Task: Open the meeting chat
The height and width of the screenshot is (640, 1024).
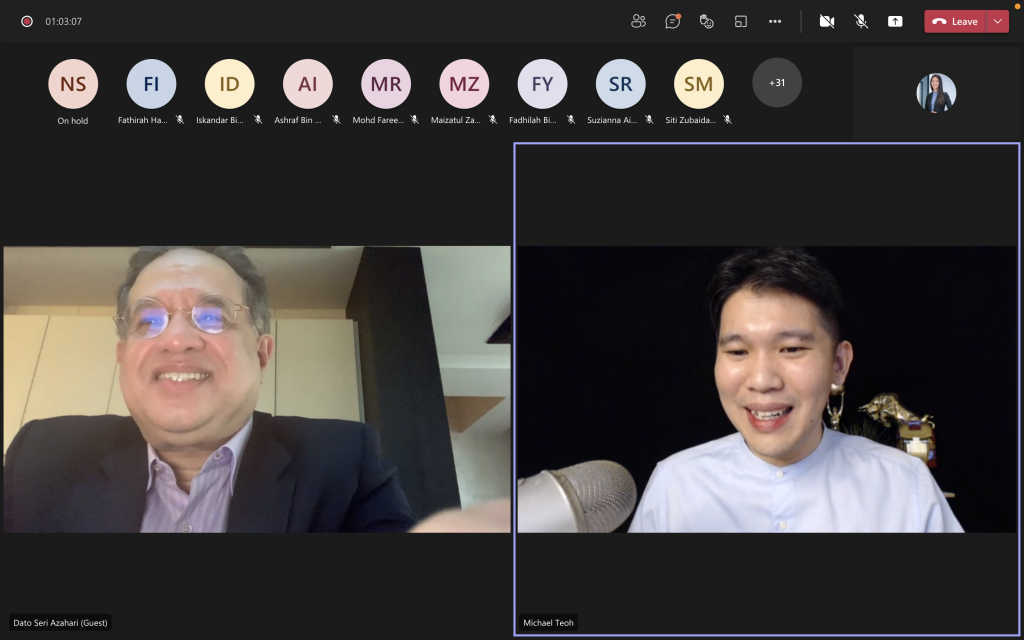Action: coord(673,21)
